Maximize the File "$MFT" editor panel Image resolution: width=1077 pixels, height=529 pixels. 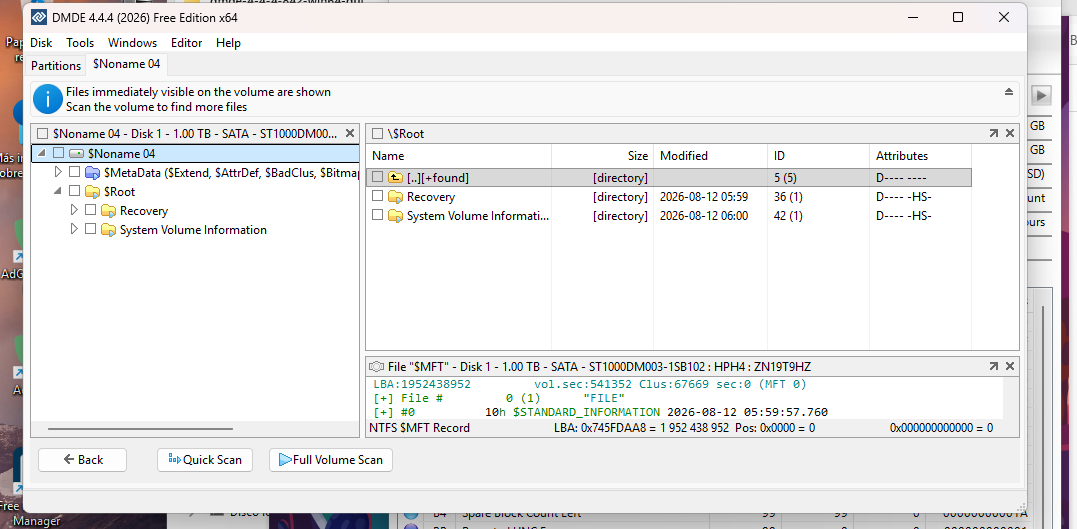pyautogui.click(x=993, y=367)
